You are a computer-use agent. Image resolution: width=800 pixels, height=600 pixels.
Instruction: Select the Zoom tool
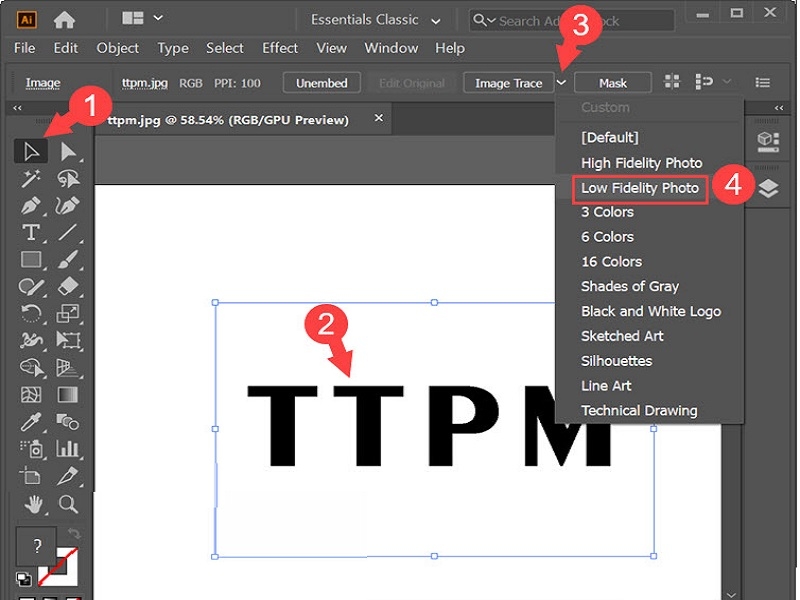(68, 505)
